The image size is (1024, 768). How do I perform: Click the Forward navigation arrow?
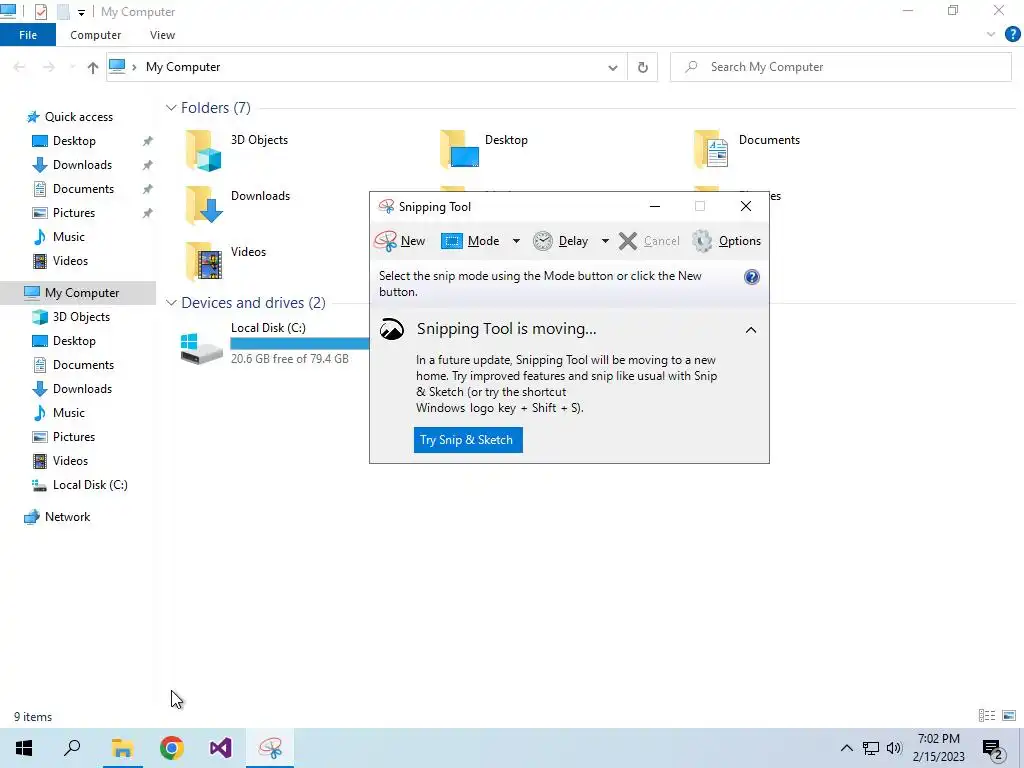click(x=49, y=67)
